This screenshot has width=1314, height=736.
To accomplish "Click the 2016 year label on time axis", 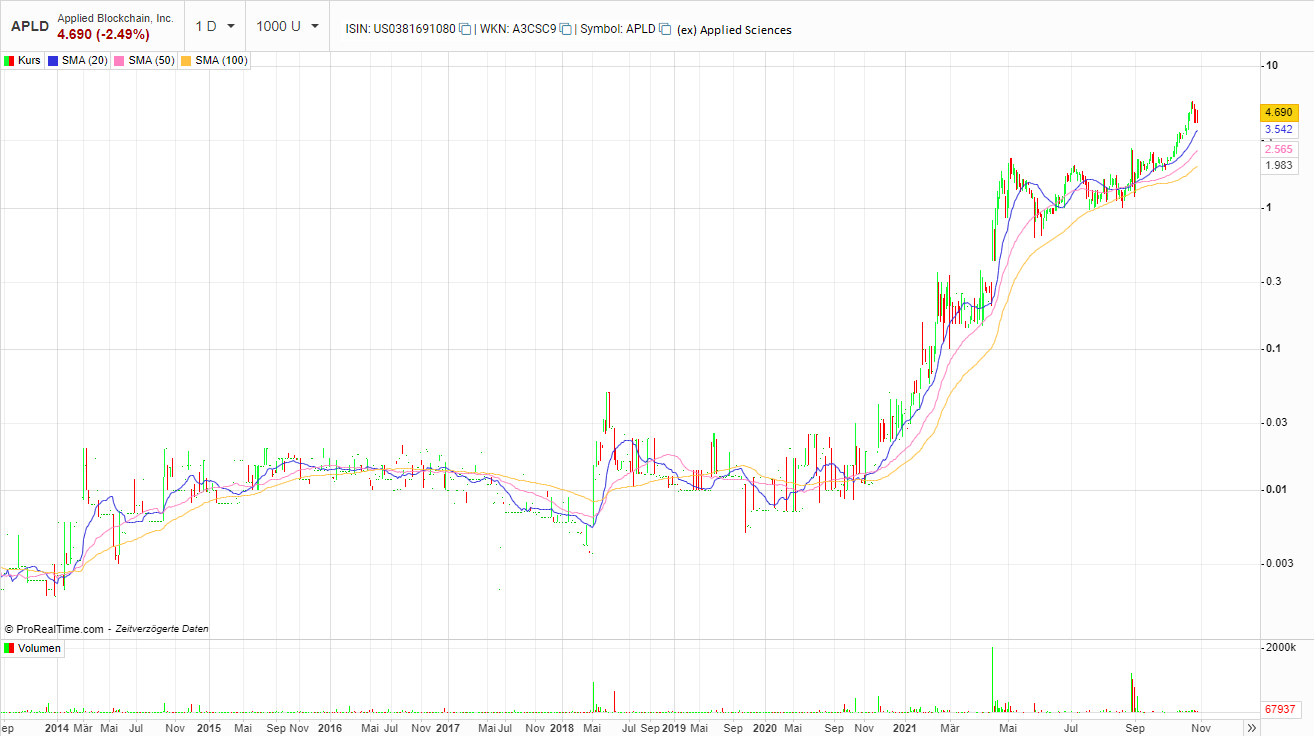I will pos(330,728).
